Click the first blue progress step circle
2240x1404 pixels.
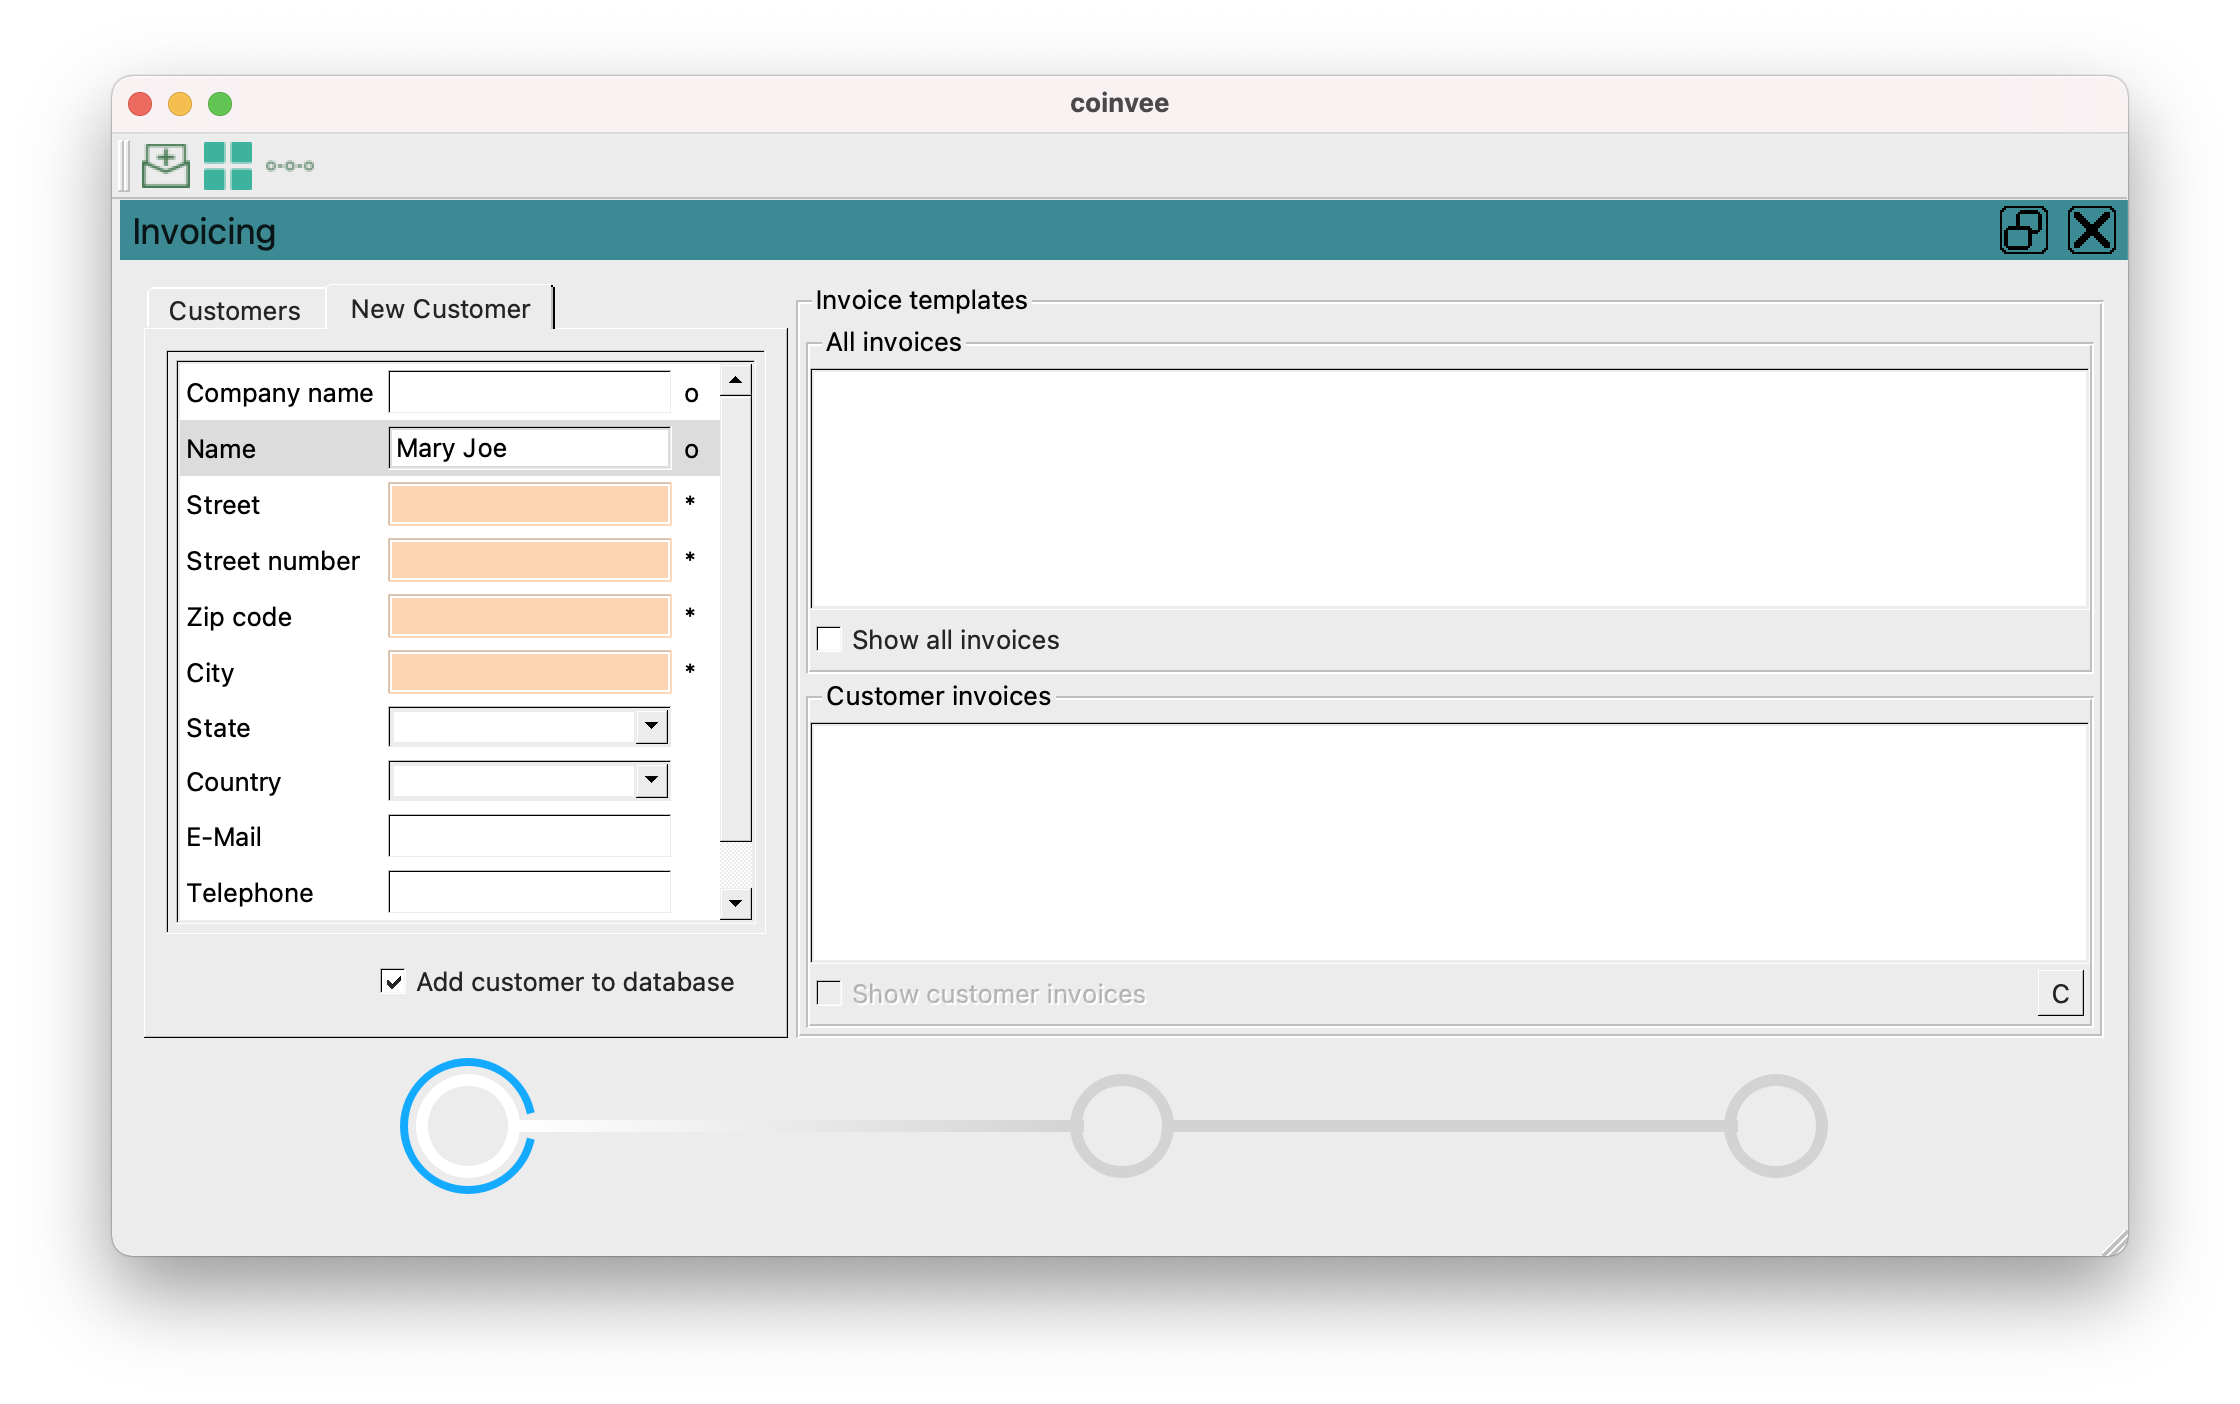(467, 1126)
